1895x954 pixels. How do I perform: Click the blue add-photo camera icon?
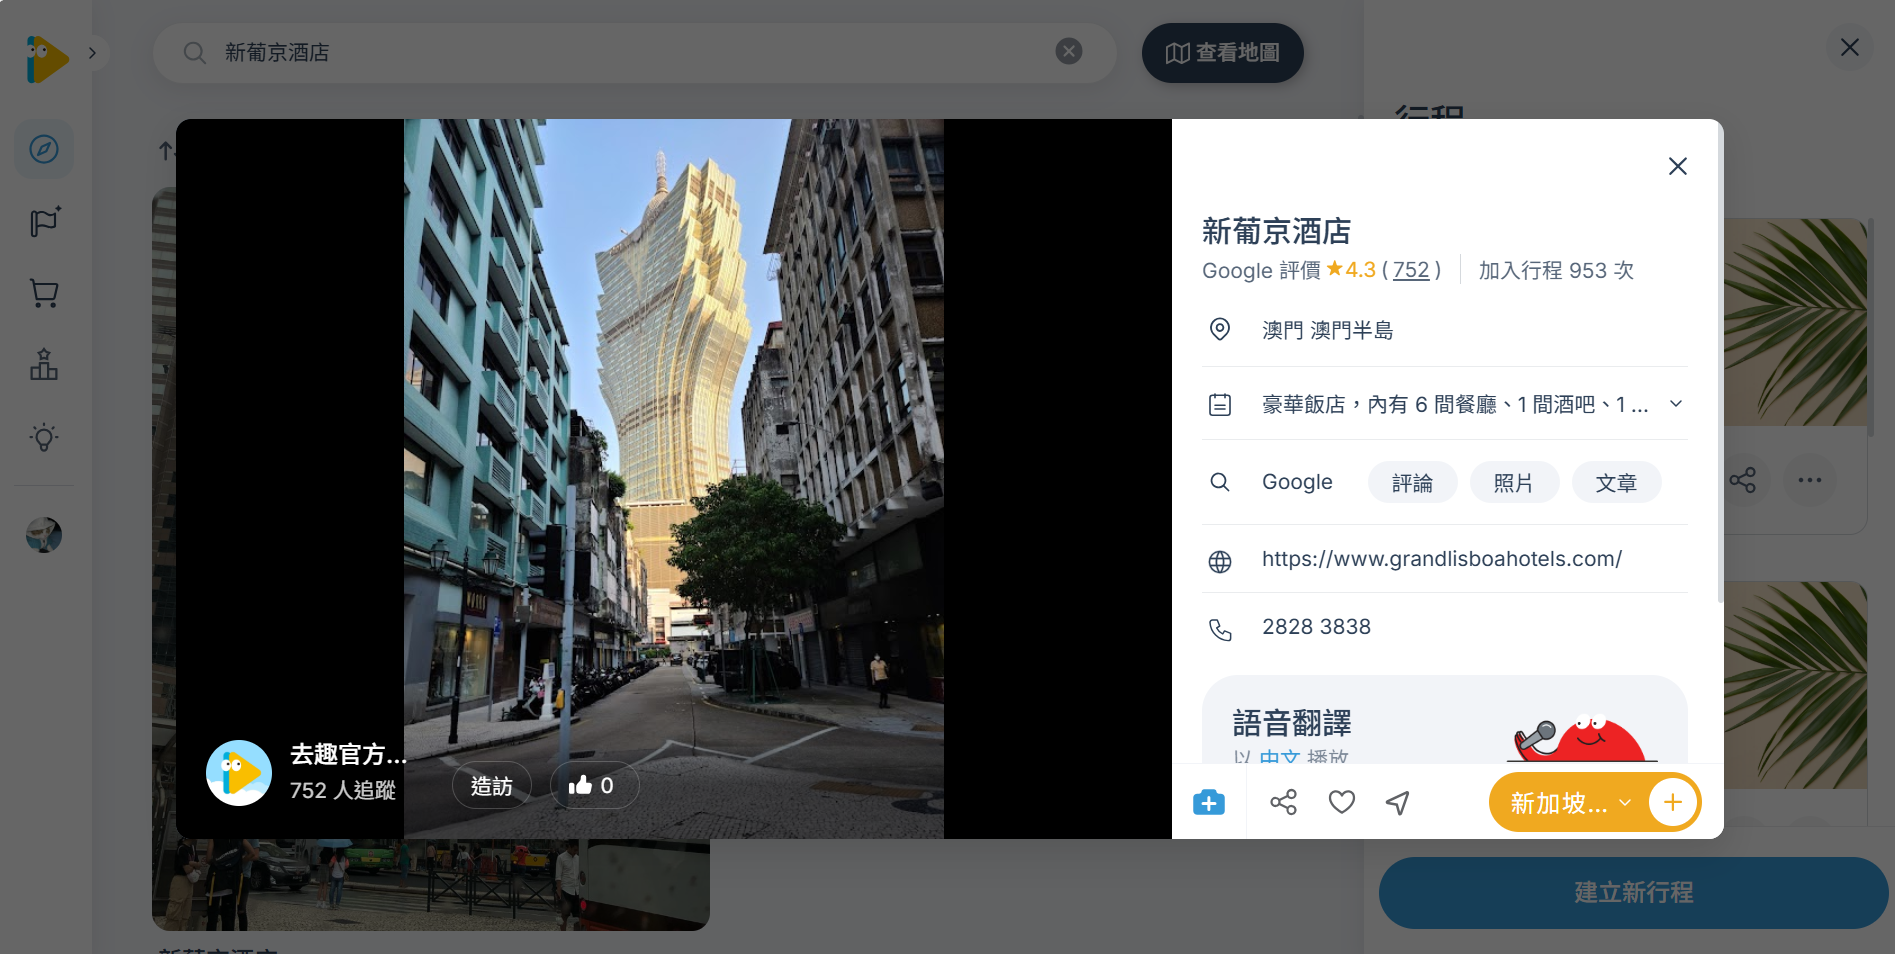pyautogui.click(x=1209, y=802)
